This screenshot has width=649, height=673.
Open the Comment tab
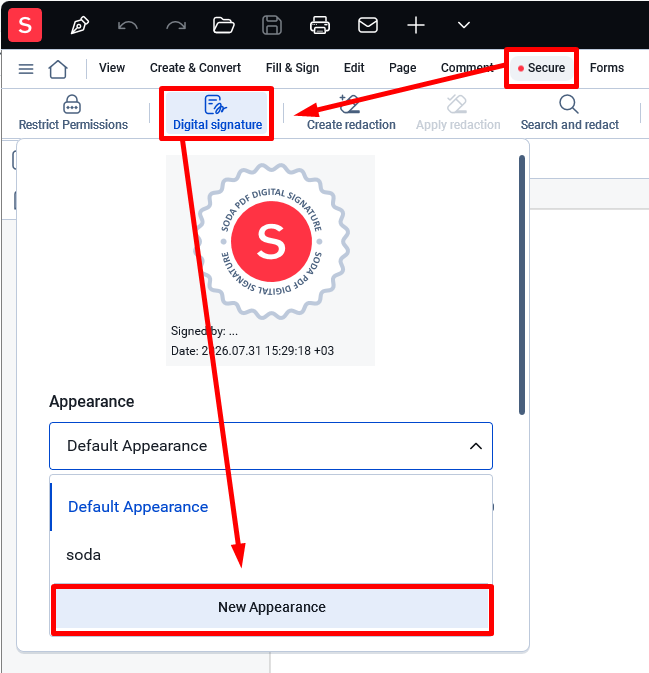point(467,68)
